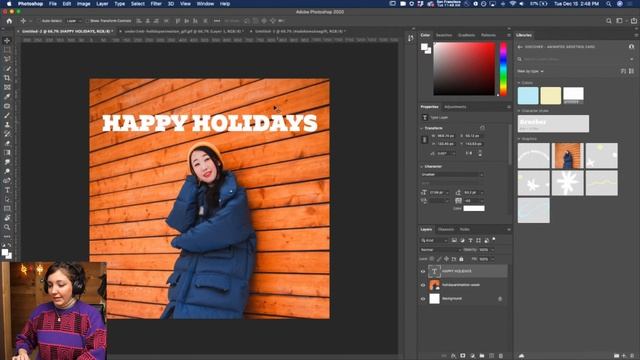
Task: Open the Window menu
Action: 205,4
